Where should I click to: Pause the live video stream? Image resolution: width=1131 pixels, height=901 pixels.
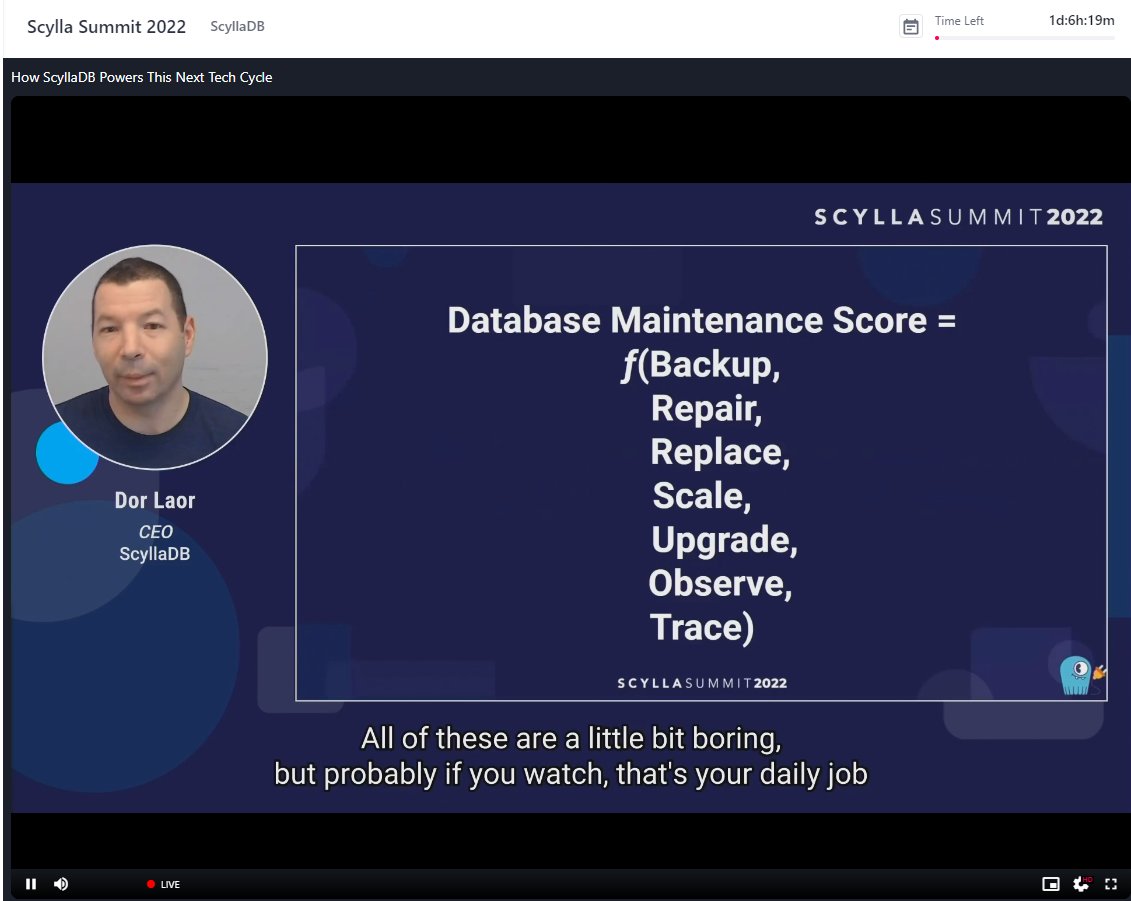pyautogui.click(x=31, y=884)
